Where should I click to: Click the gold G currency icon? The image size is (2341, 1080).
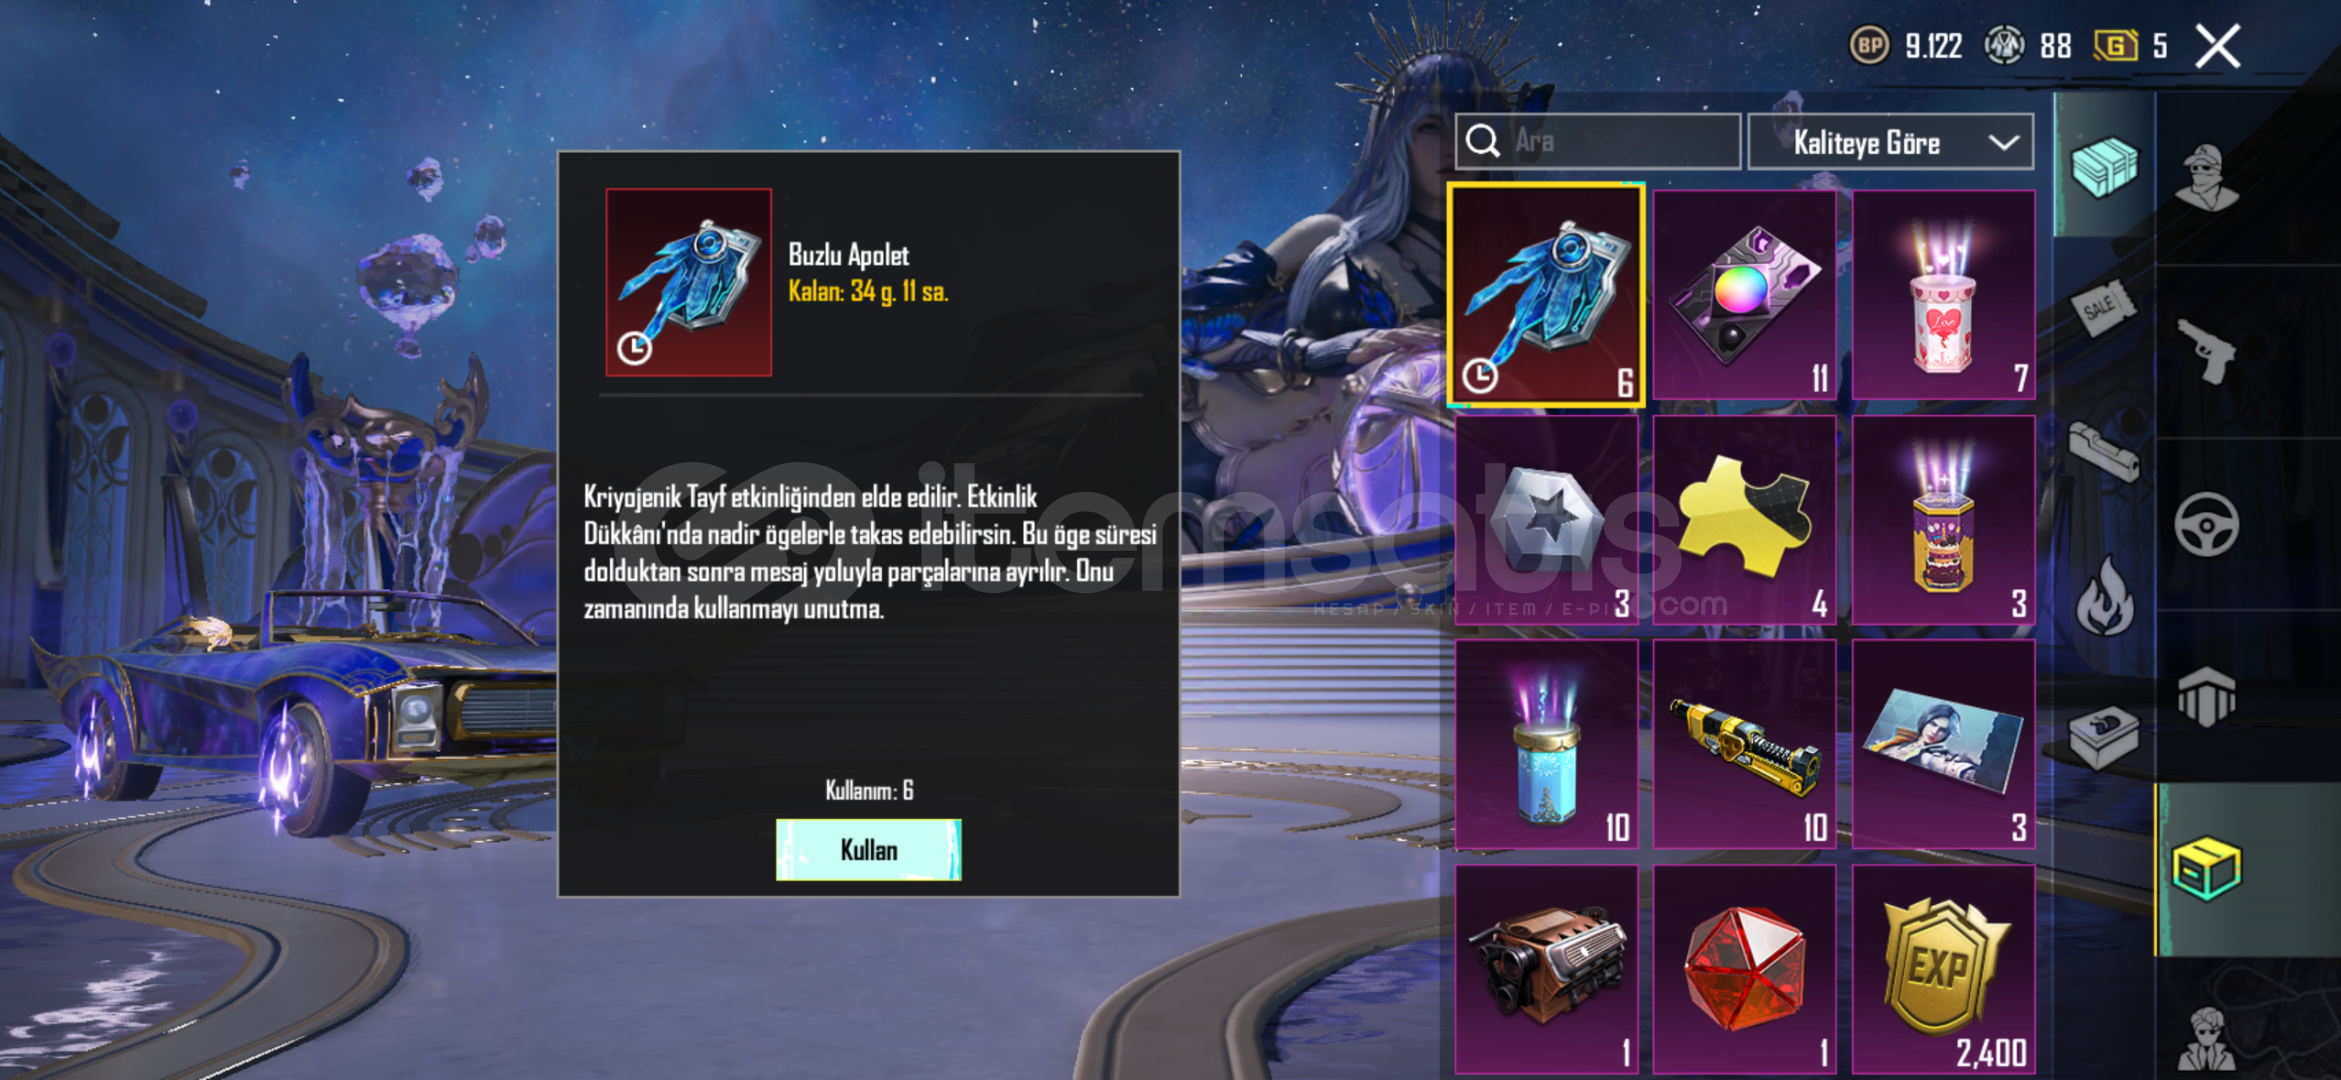[2115, 46]
